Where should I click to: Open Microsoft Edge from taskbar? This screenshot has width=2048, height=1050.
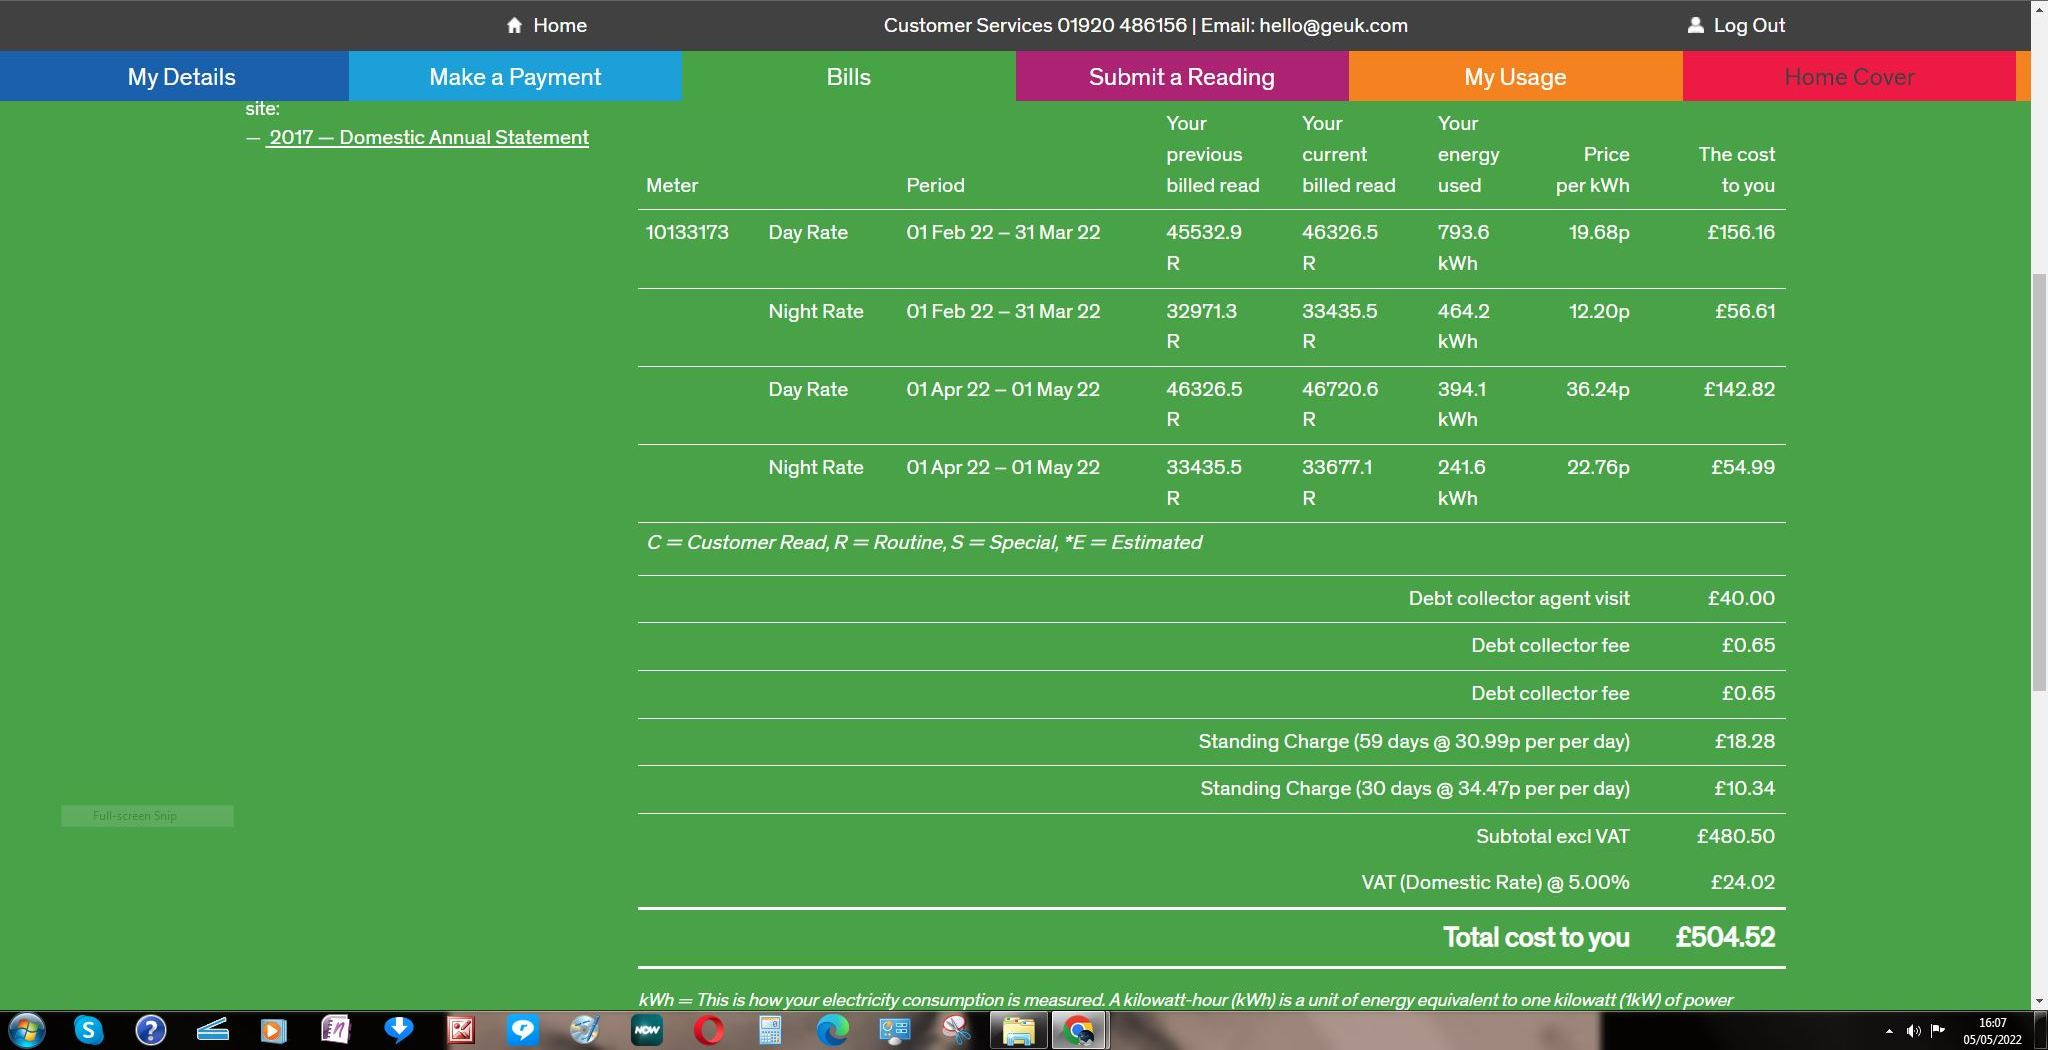click(x=832, y=1030)
